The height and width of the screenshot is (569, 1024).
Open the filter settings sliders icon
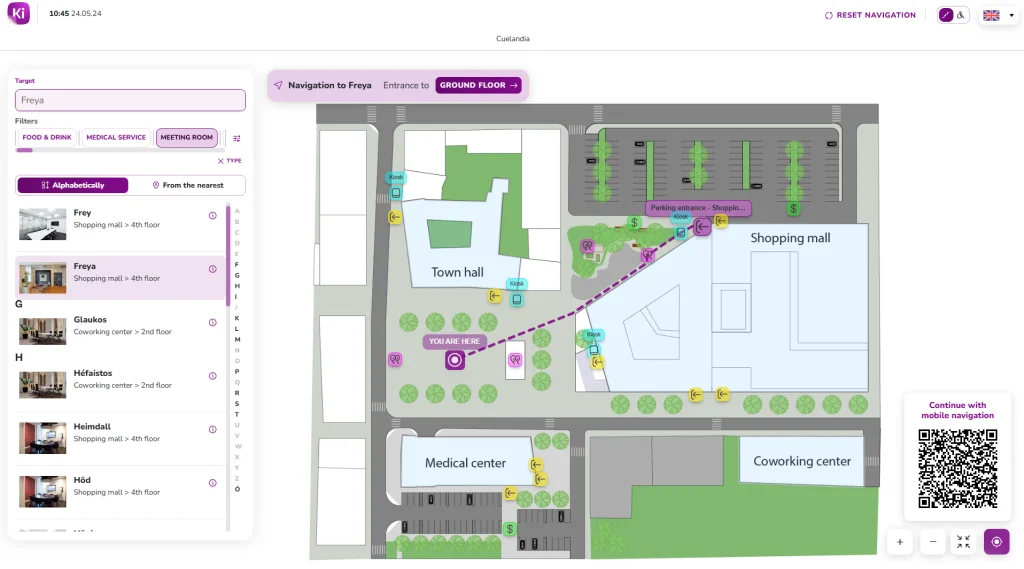tap(237, 138)
